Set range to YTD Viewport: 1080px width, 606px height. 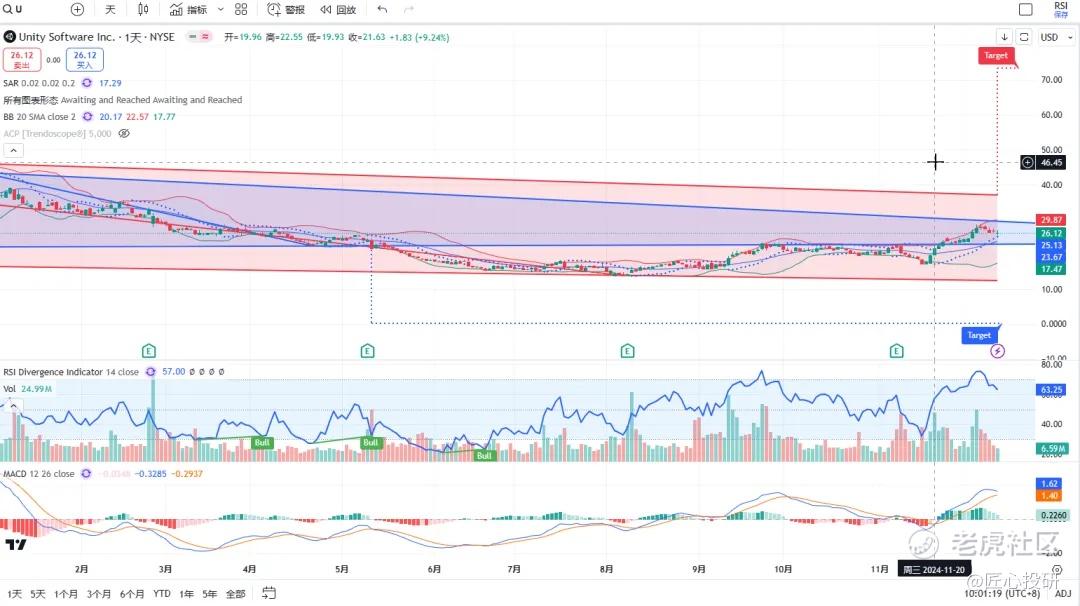click(x=162, y=594)
